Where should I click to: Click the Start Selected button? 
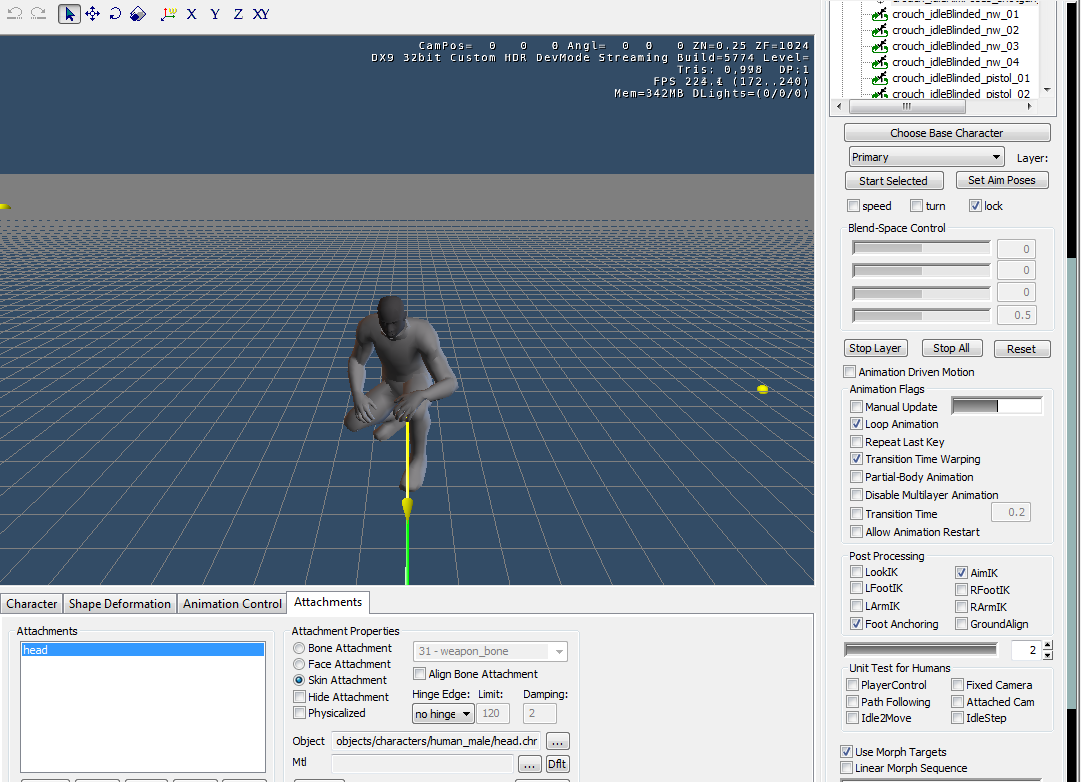tap(893, 181)
